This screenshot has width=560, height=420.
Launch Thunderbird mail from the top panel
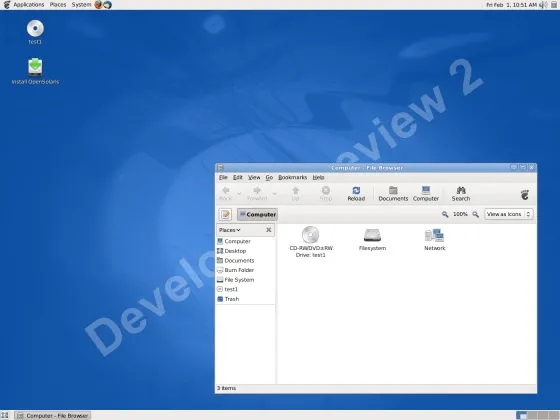(108, 5)
